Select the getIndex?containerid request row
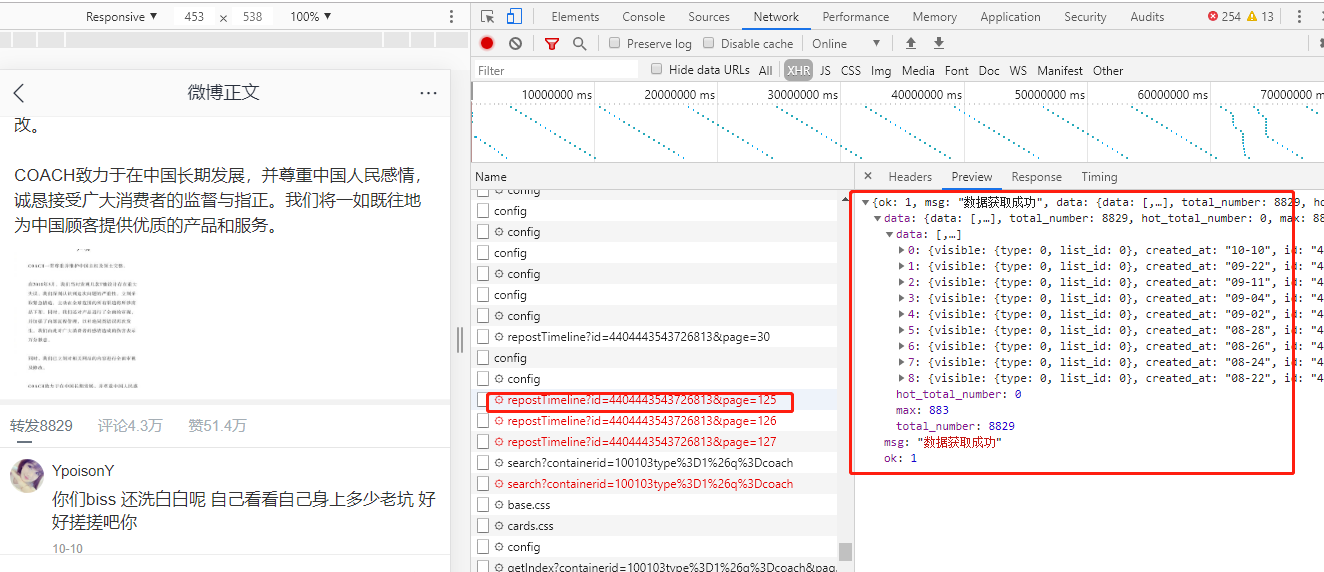Screen dimensions: 1324x572 (x=655, y=567)
